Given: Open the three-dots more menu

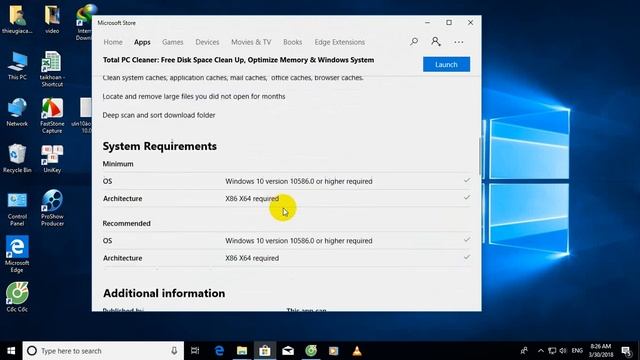Looking at the screenshot, I should 458,42.
